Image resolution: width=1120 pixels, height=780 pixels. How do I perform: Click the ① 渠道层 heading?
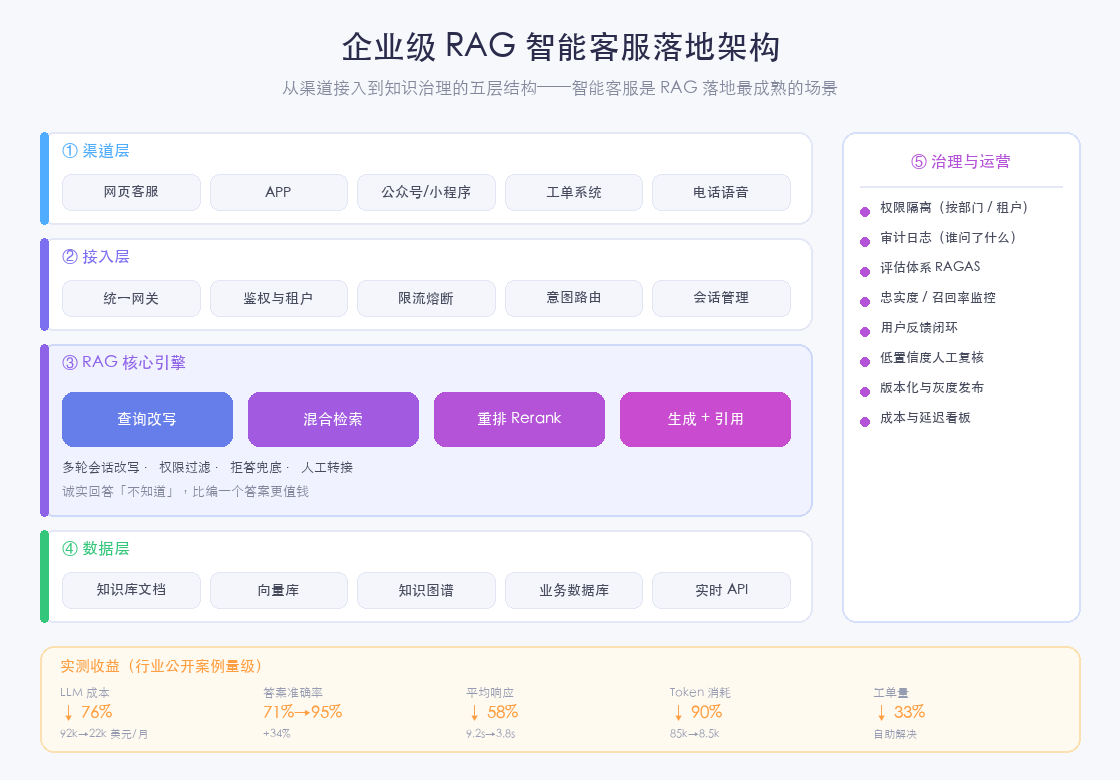96,151
